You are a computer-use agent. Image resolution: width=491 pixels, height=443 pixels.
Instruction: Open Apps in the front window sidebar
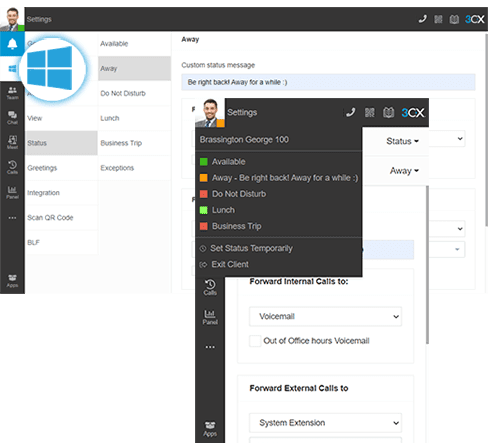(x=210, y=429)
